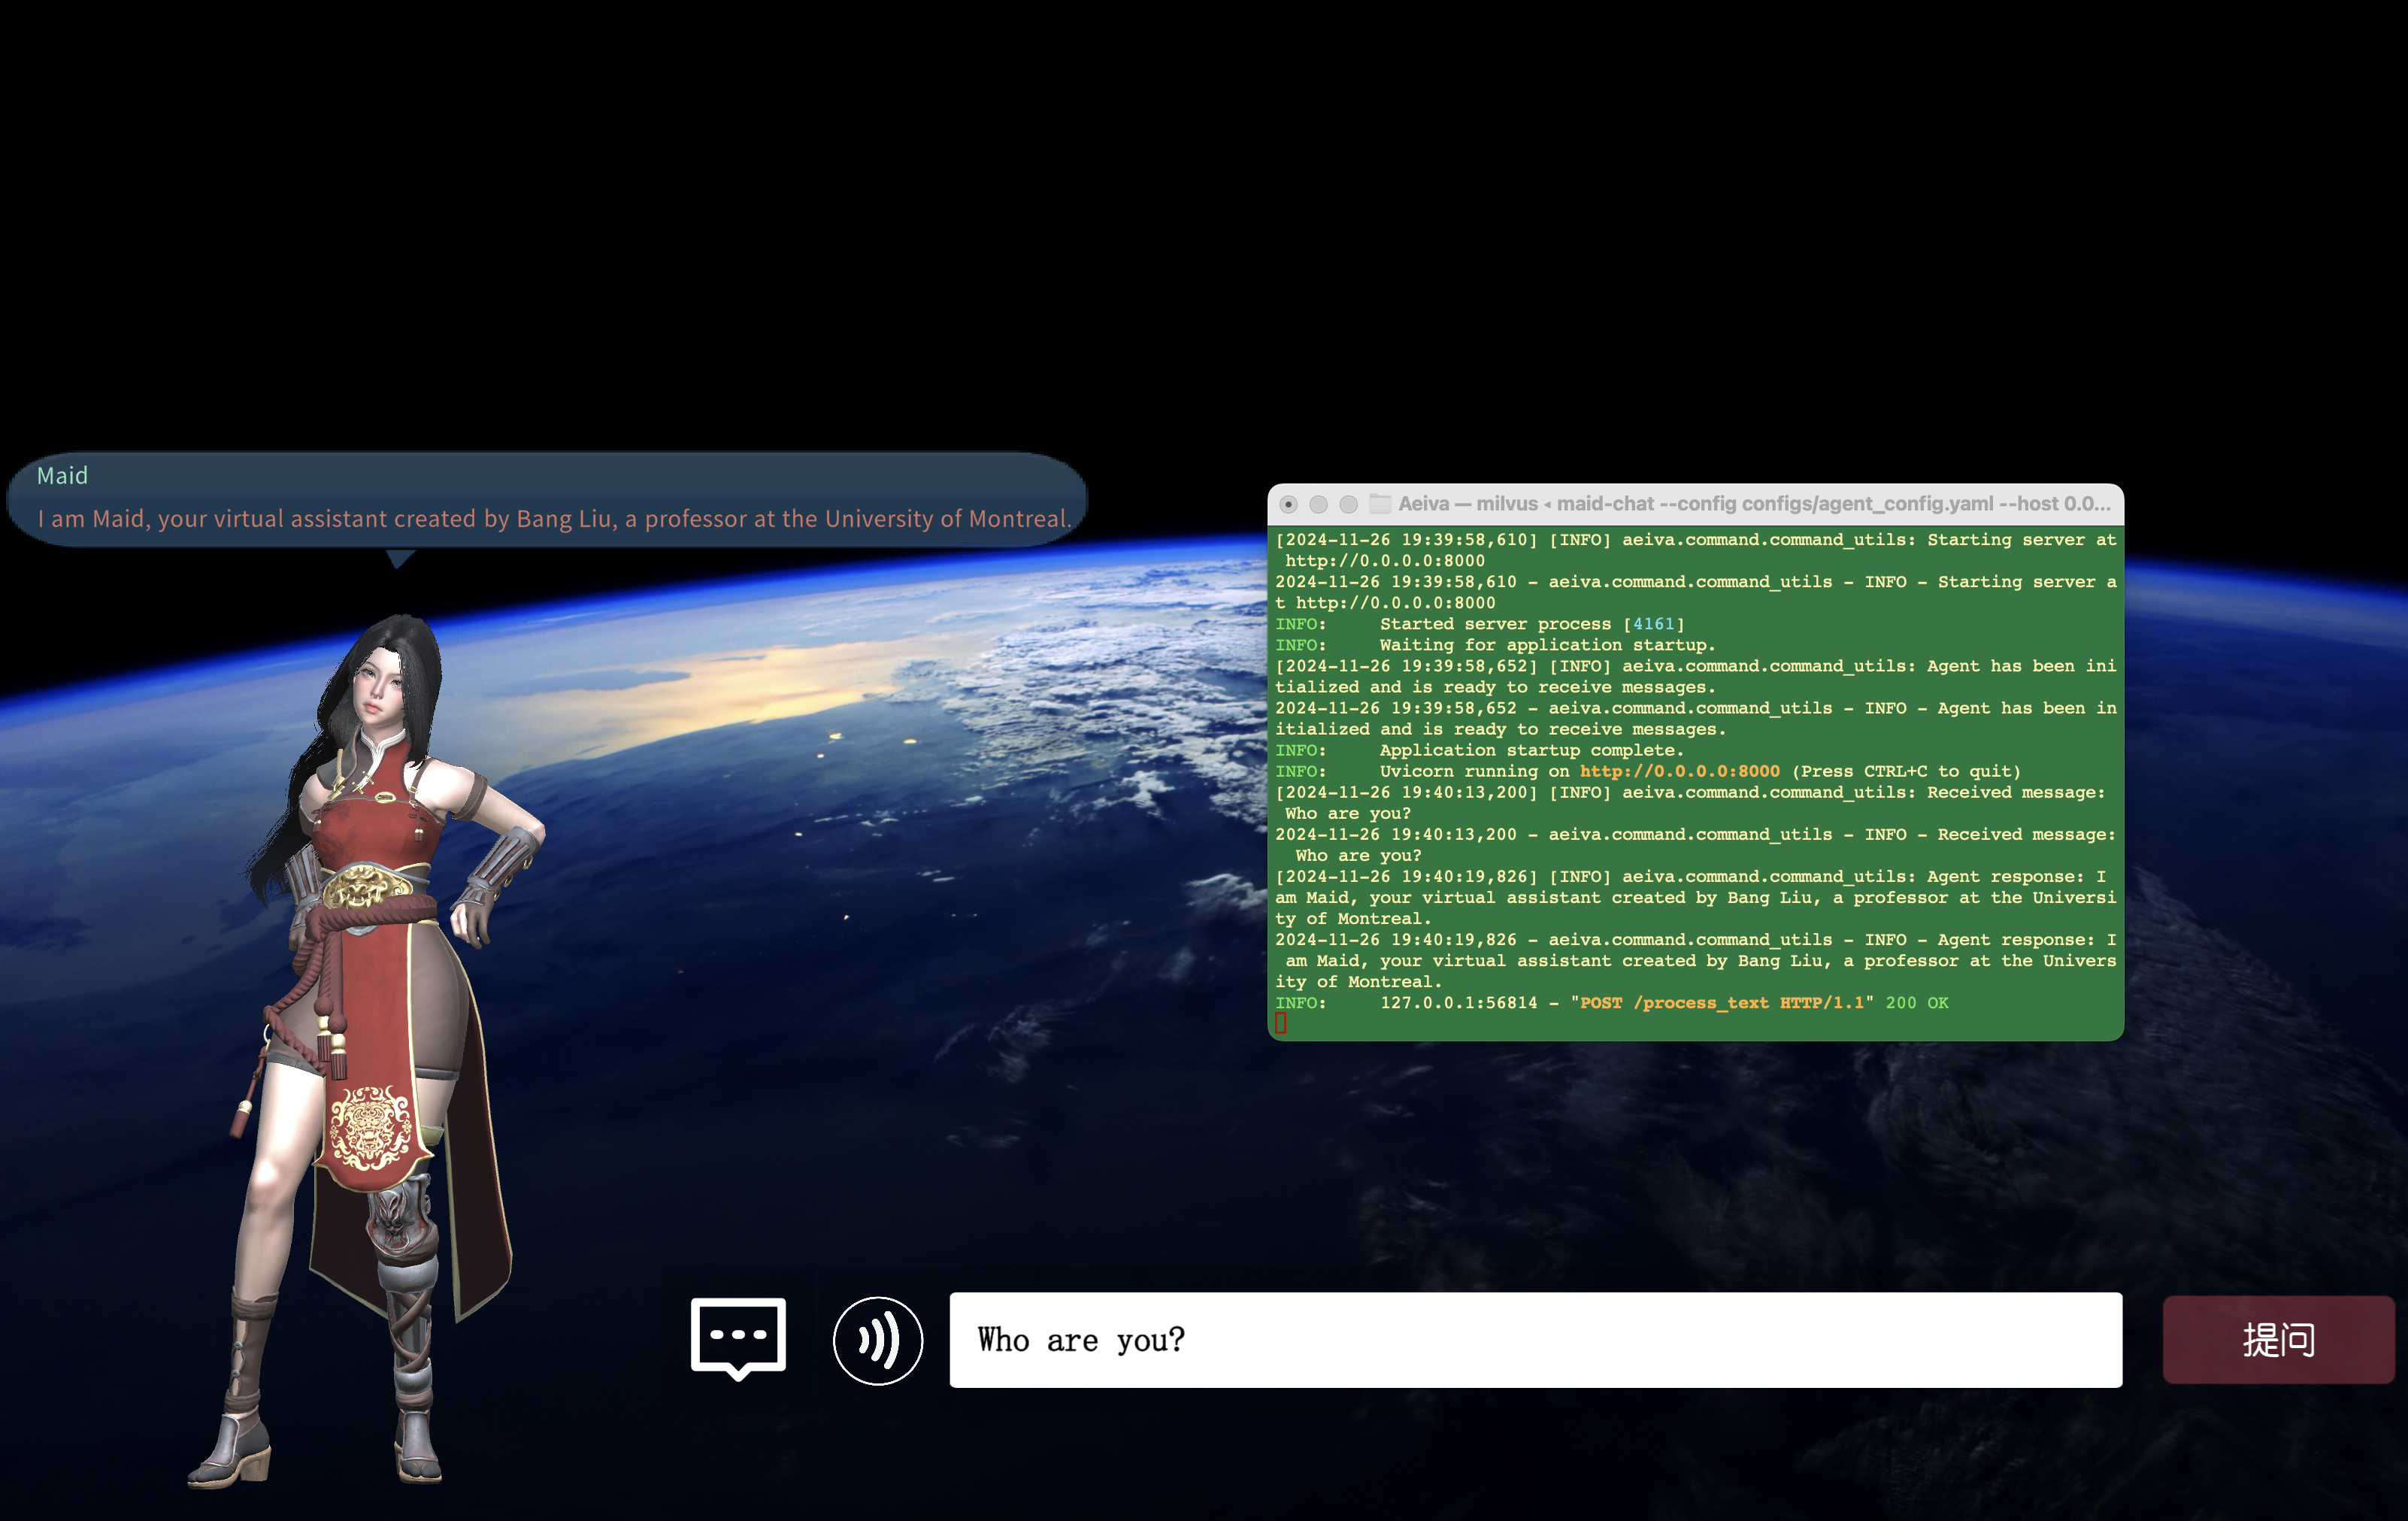Focus the 'Who are you?' text input
The image size is (2408, 1521).
[x=1535, y=1339]
